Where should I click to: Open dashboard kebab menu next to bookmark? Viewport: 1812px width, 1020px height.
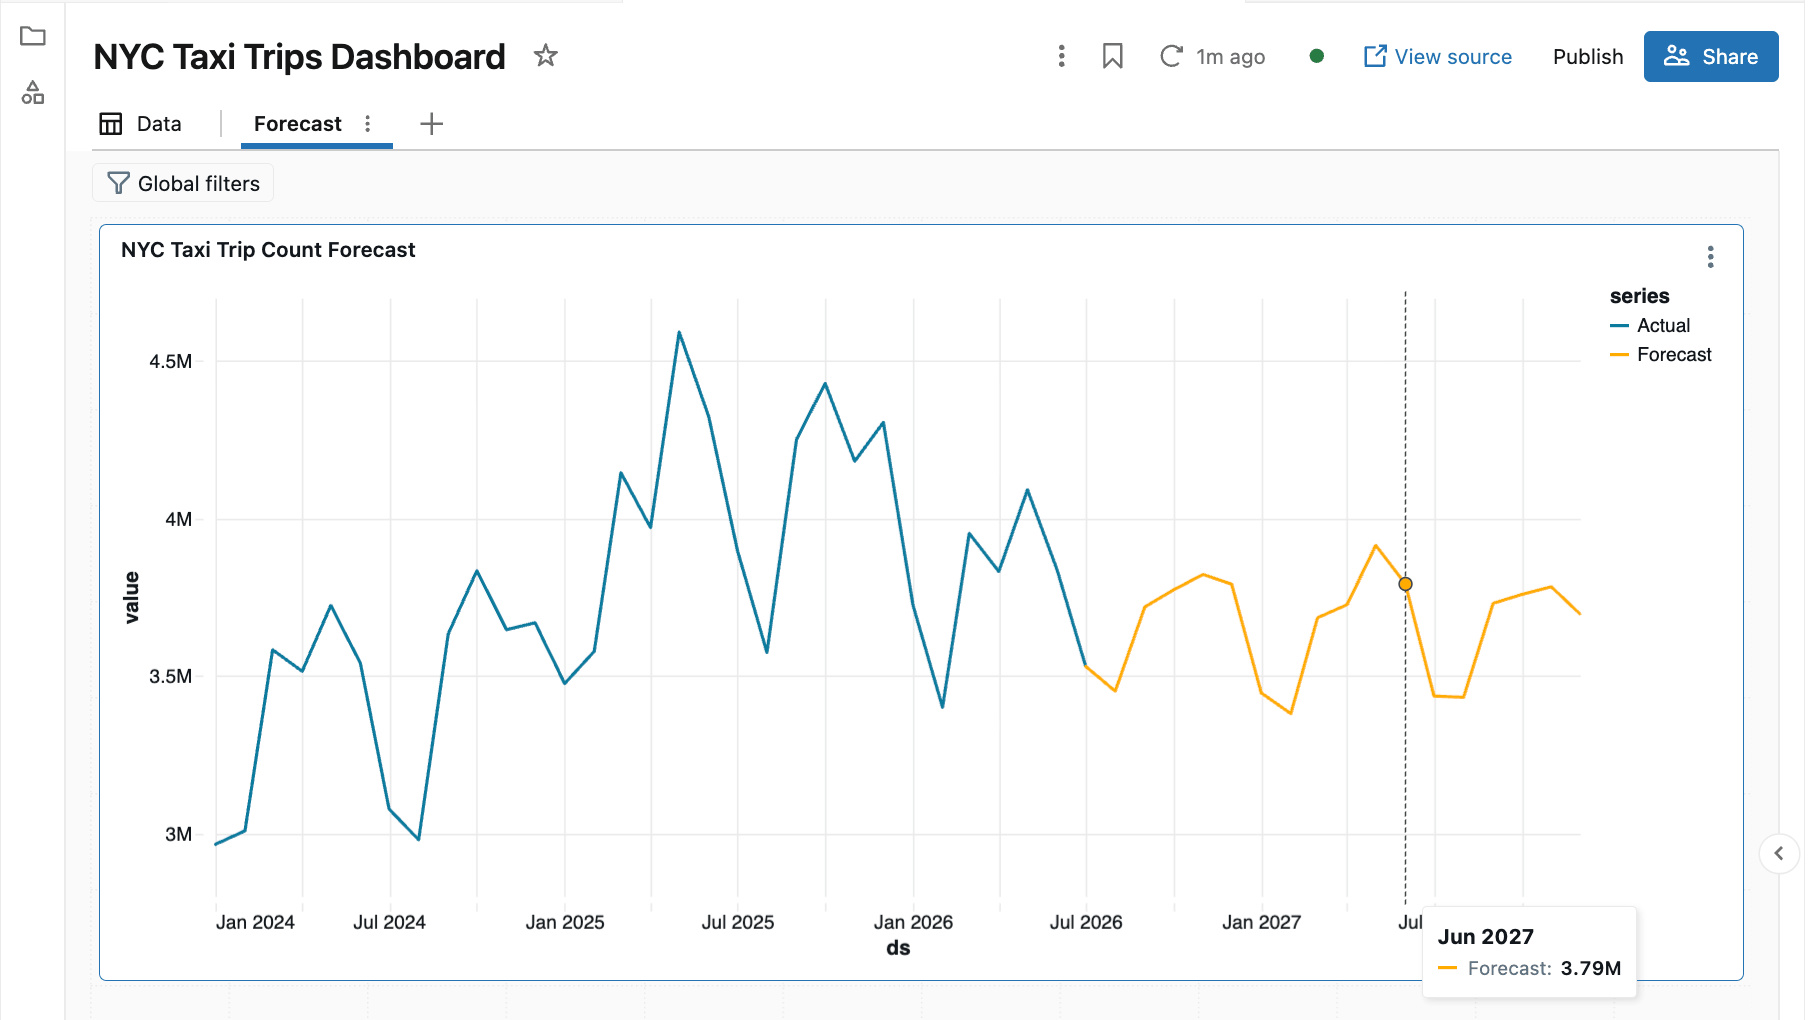click(x=1062, y=56)
